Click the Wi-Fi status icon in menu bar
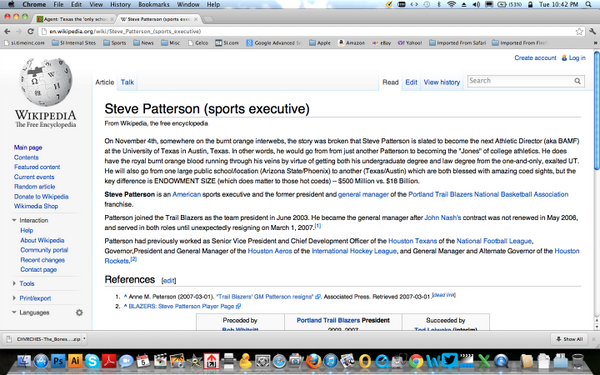Screen dimensions: 600x375 tap(452, 5)
